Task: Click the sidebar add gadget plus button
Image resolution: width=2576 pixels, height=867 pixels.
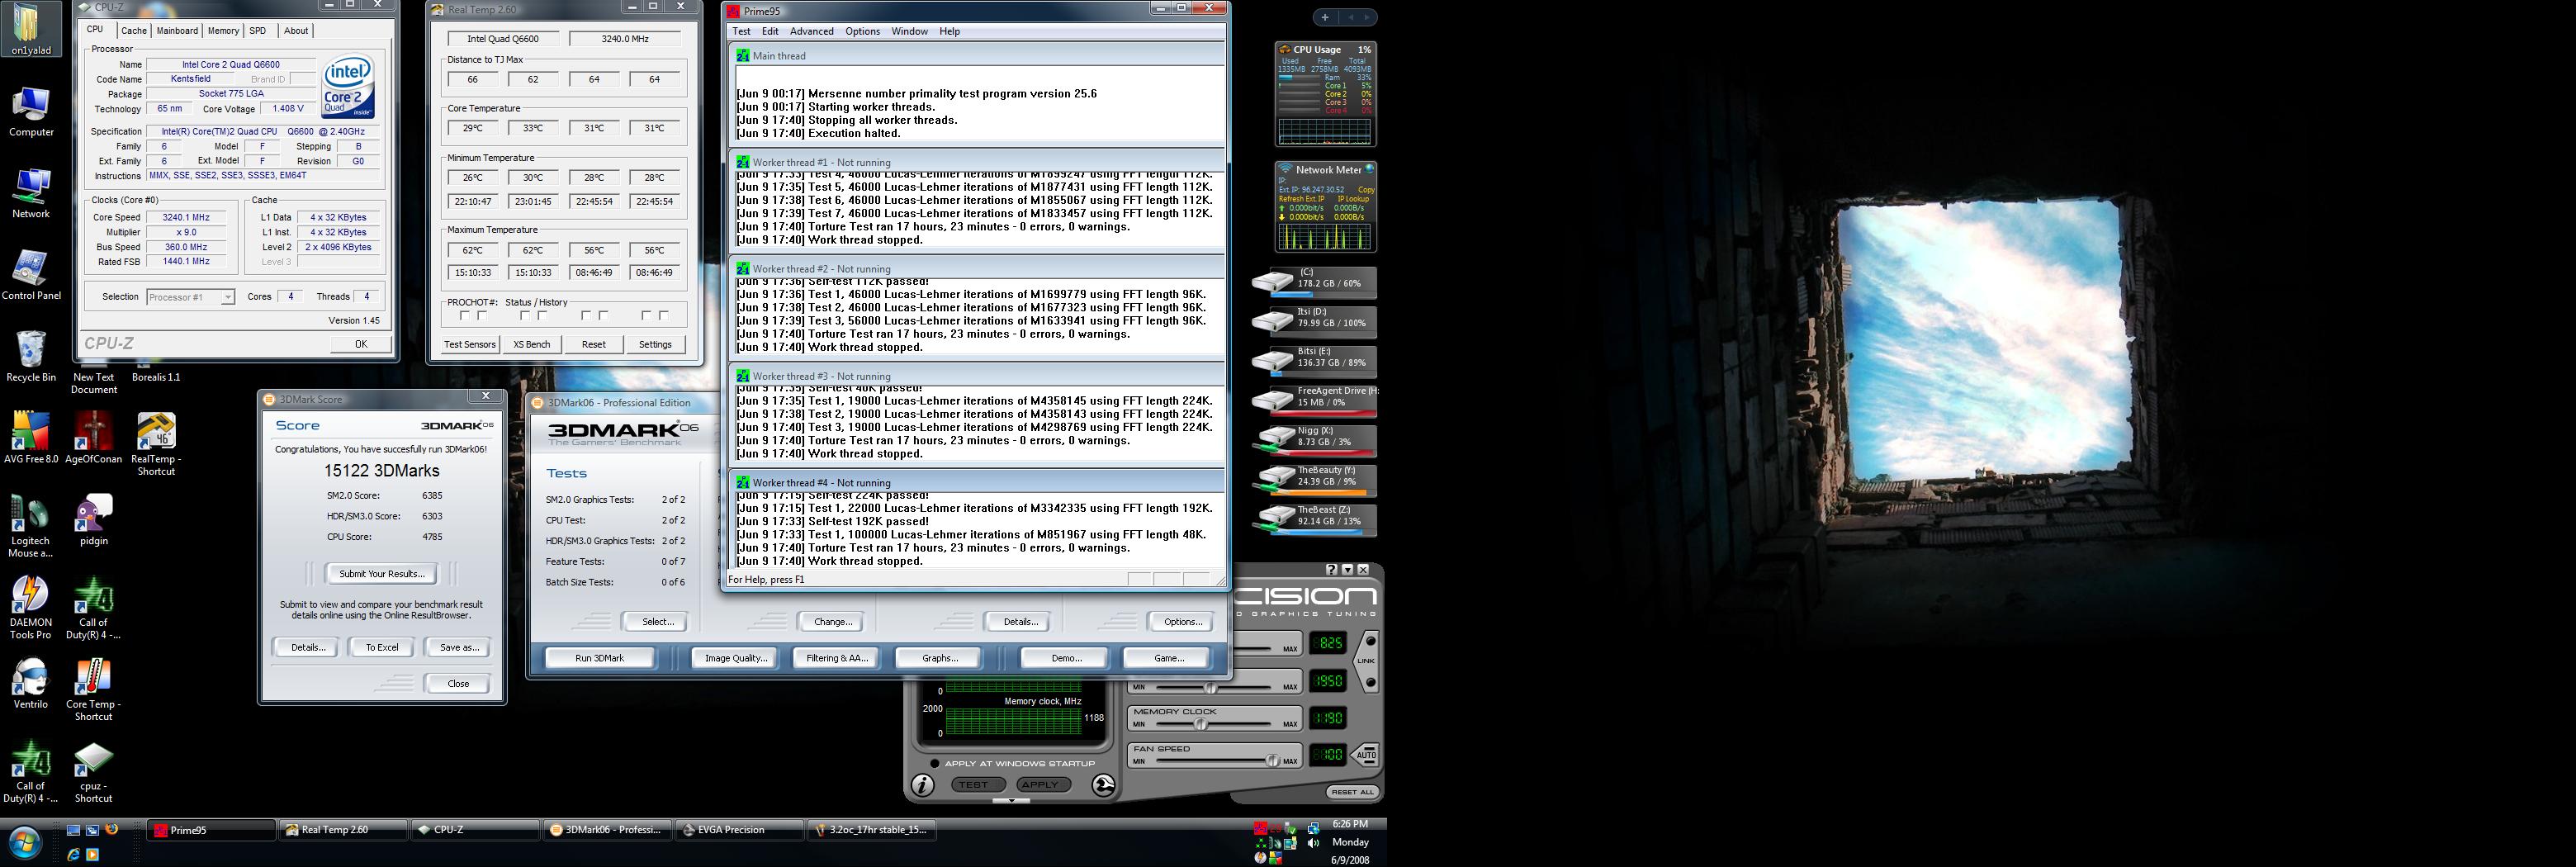Action: click(1324, 17)
